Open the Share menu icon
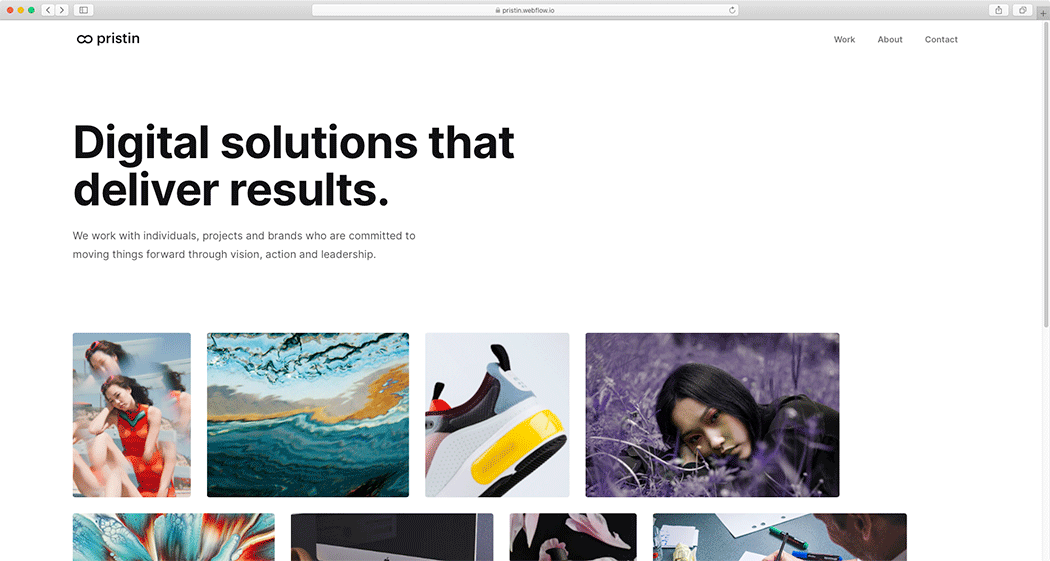1050x561 pixels. coord(998,10)
